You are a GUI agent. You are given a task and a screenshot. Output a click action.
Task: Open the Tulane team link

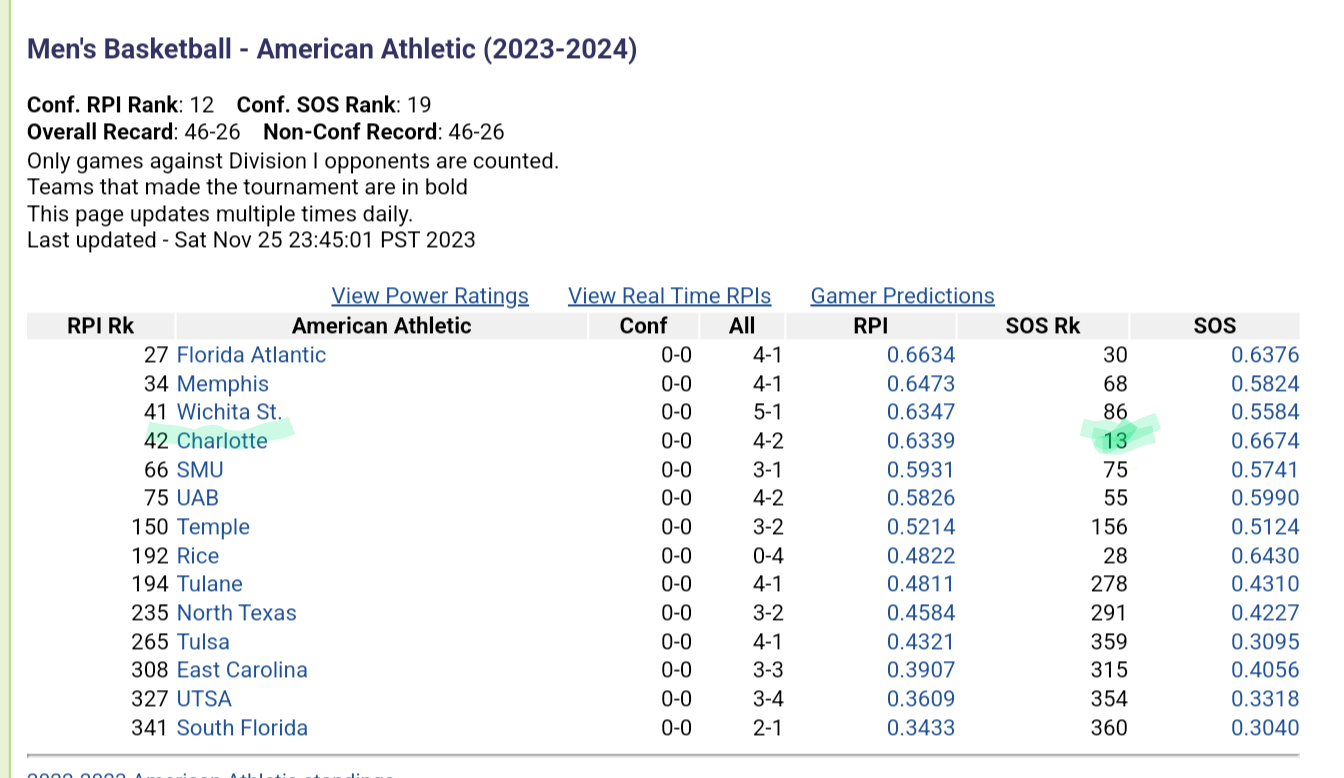[210, 584]
